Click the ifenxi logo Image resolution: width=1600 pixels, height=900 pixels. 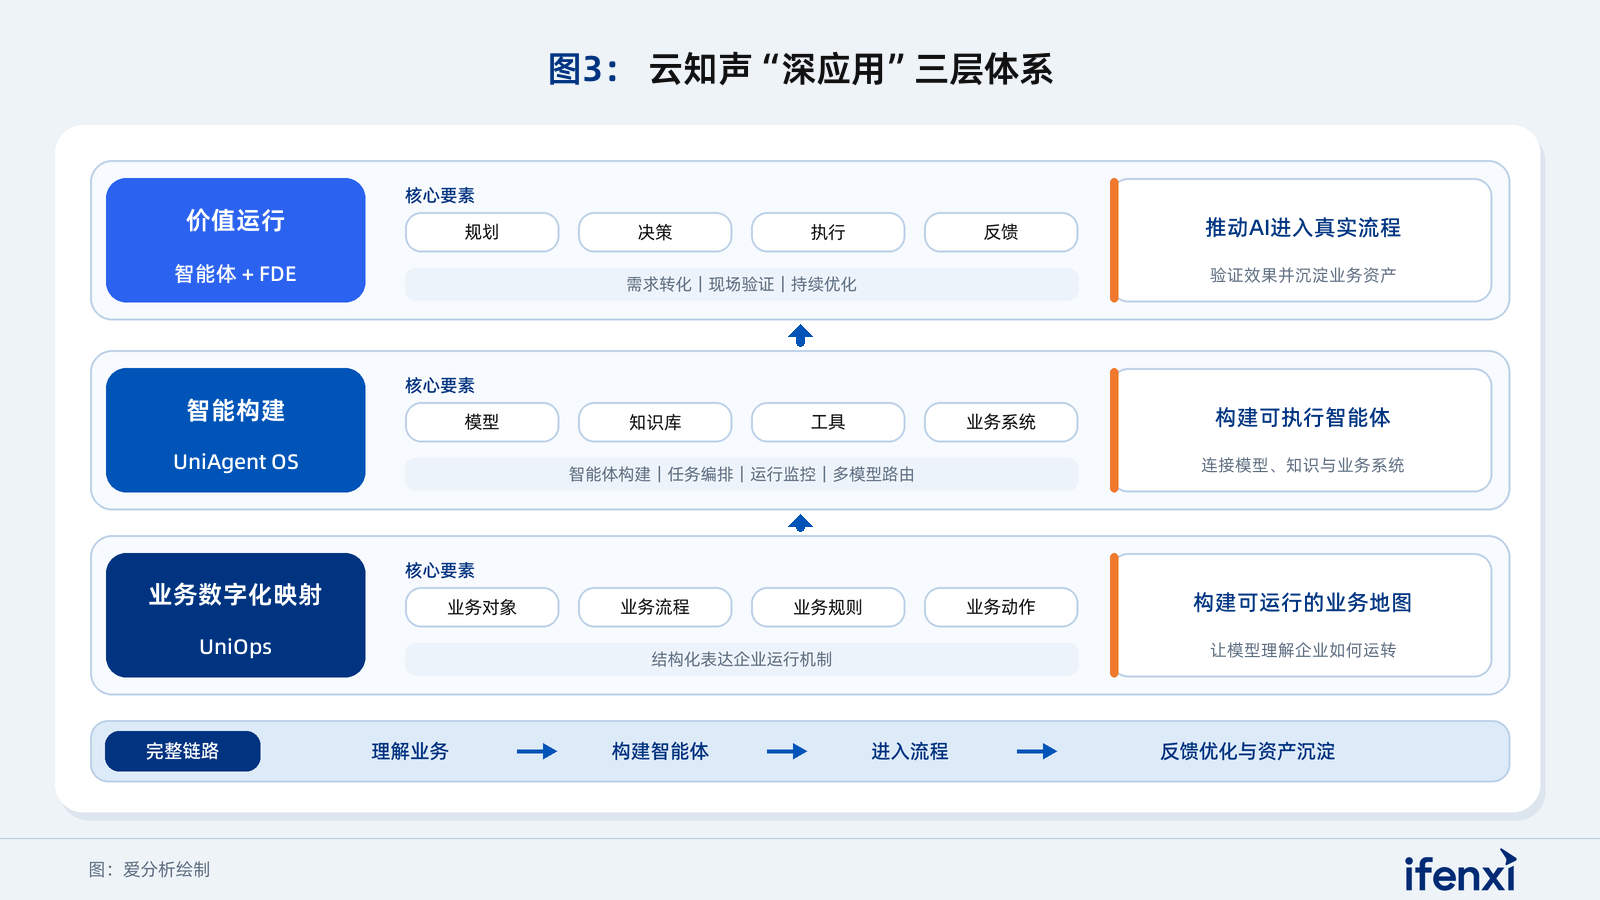[1460, 872]
